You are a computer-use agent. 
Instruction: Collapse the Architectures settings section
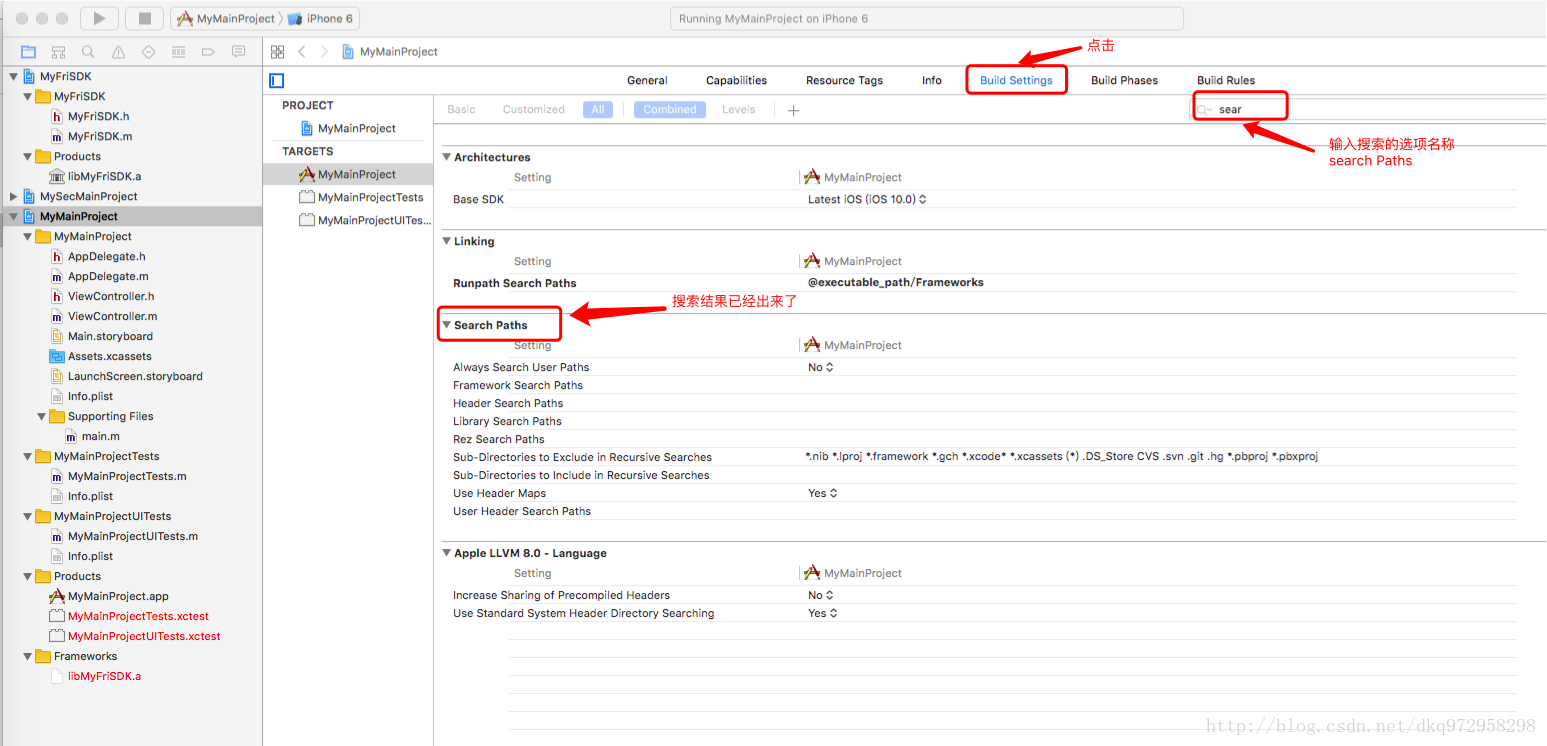[447, 157]
